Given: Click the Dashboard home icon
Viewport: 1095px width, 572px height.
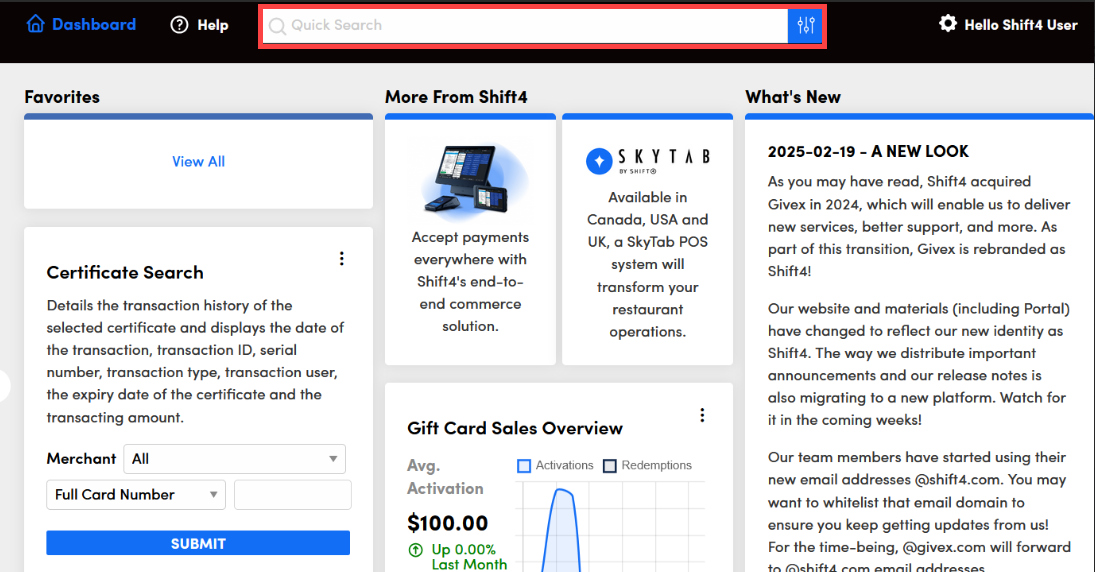Looking at the screenshot, I should 36,24.
